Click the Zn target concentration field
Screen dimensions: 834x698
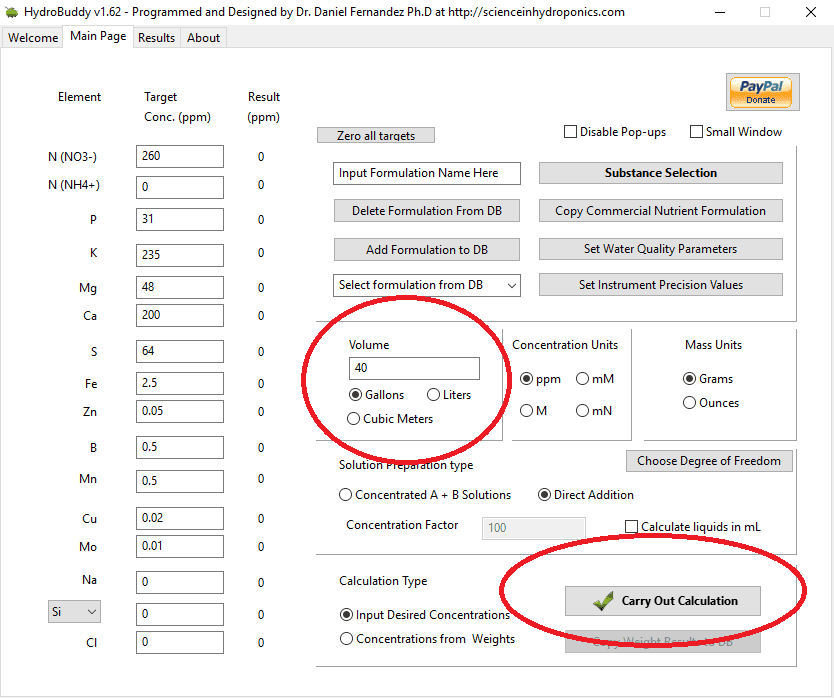coord(180,411)
